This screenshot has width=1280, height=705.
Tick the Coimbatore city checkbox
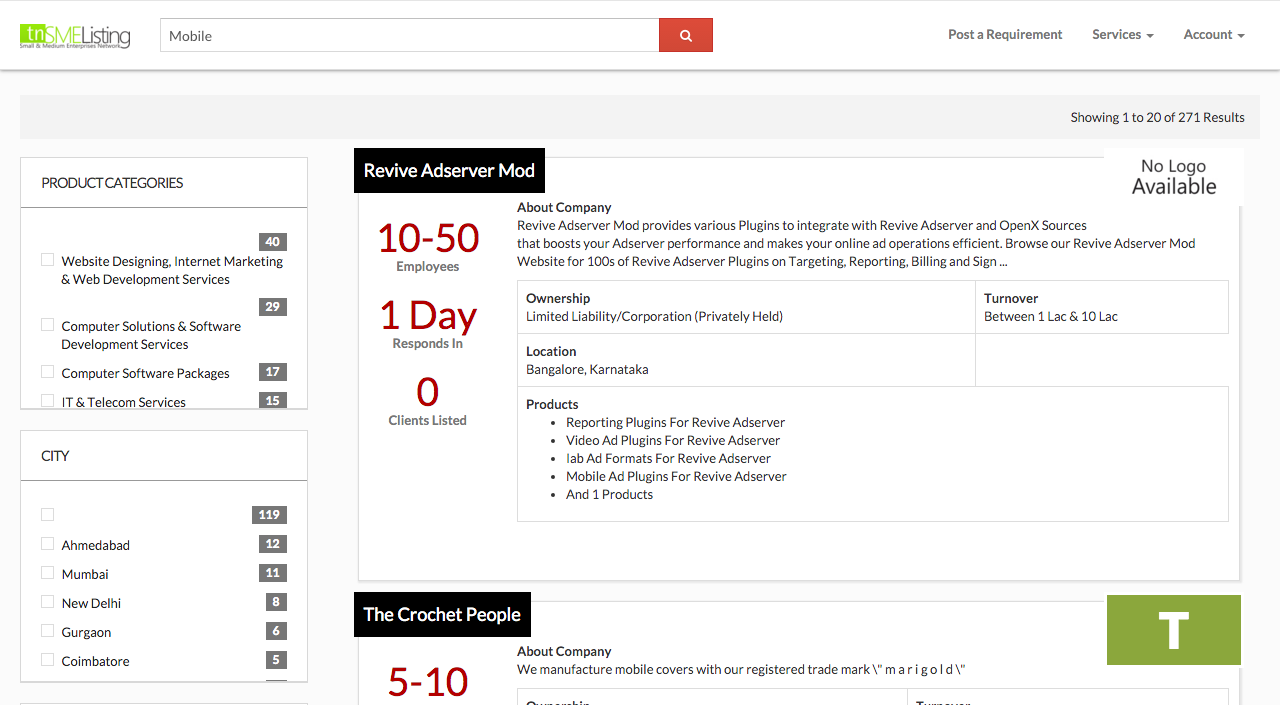click(47, 660)
